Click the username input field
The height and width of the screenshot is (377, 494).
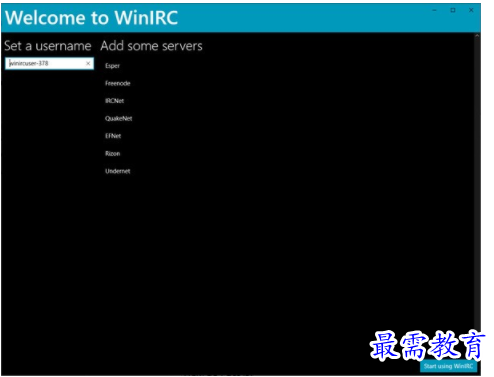pyautogui.click(x=49, y=63)
